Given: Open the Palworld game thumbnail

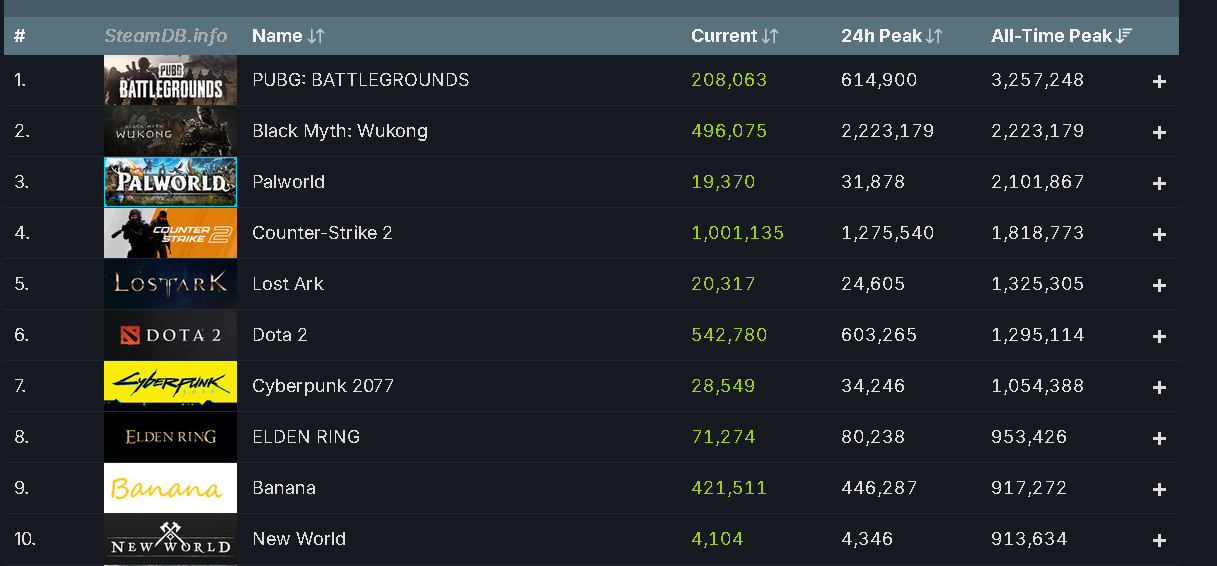Looking at the screenshot, I should click(170, 182).
